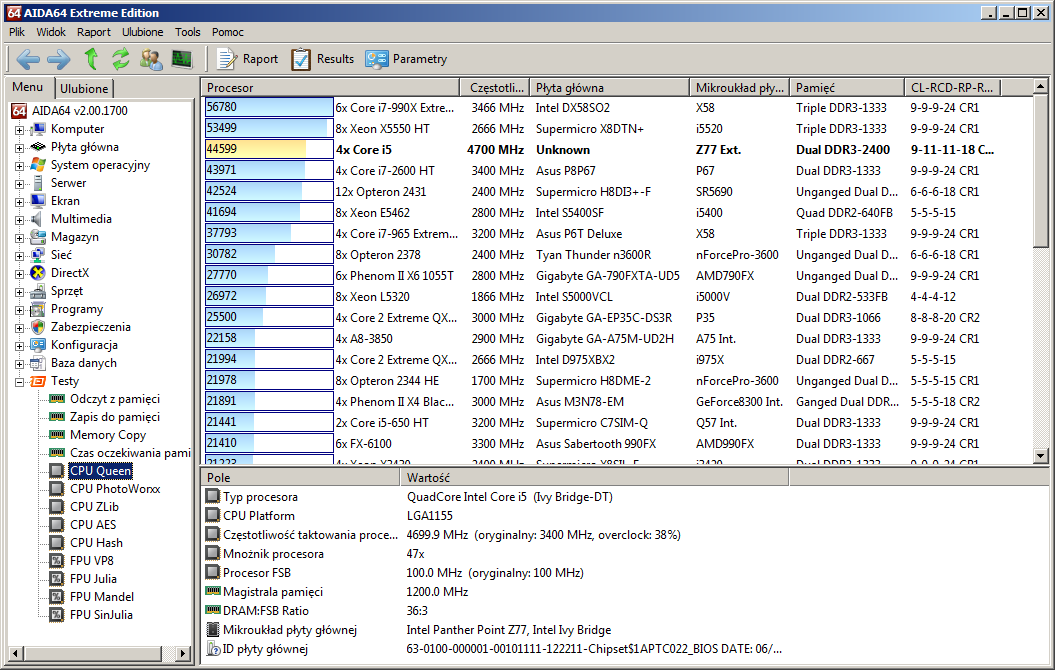Expand the Płyta główna tree node
Screen dimensions: 1055x670
[x=20, y=148]
